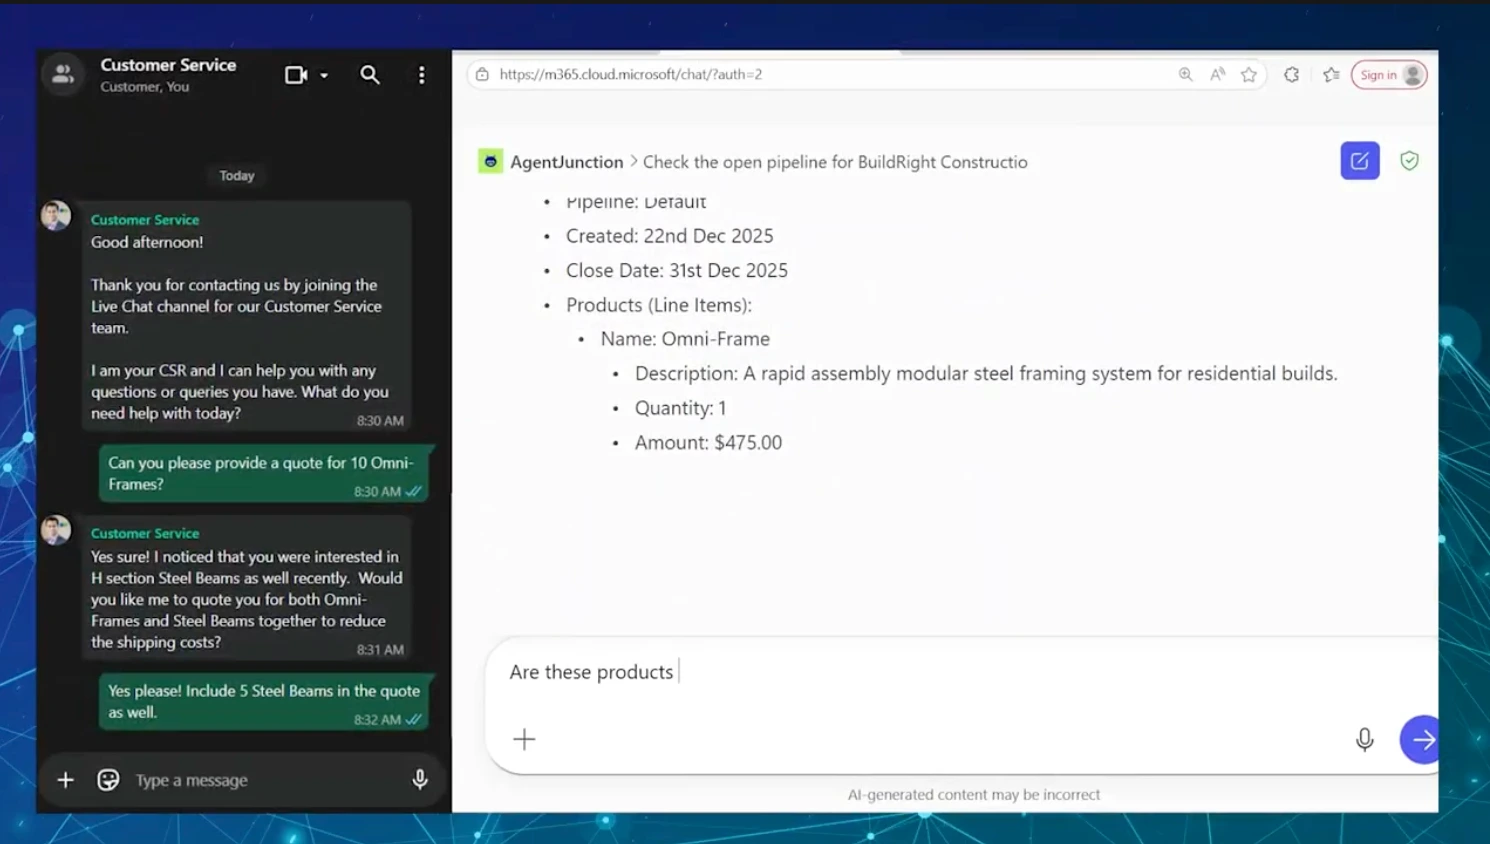Viewport: 1490px width, 844px height.
Task: Bookmark this page with the star icon
Action: pos(1249,74)
